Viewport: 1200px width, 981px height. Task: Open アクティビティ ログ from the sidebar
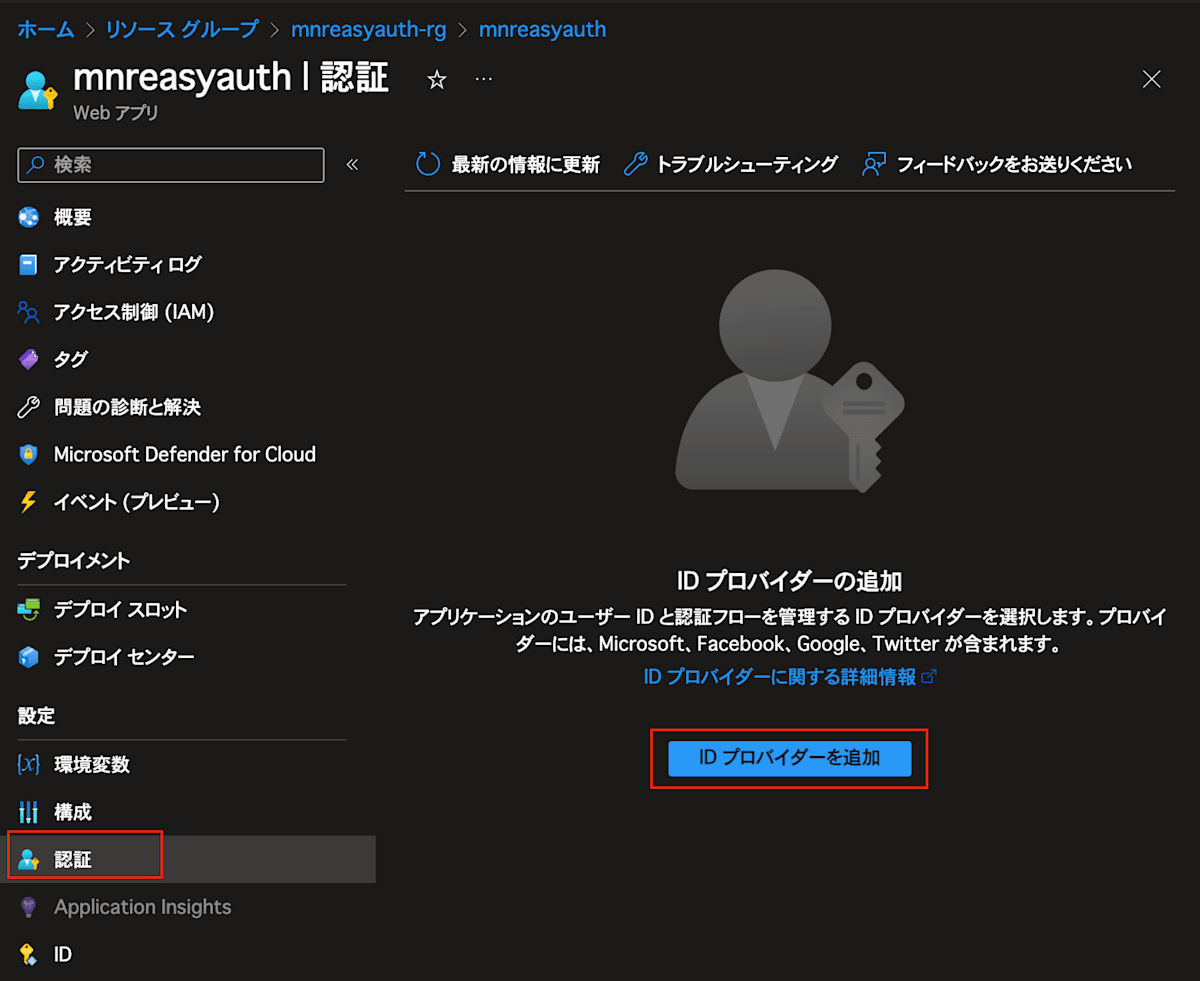click(x=127, y=265)
